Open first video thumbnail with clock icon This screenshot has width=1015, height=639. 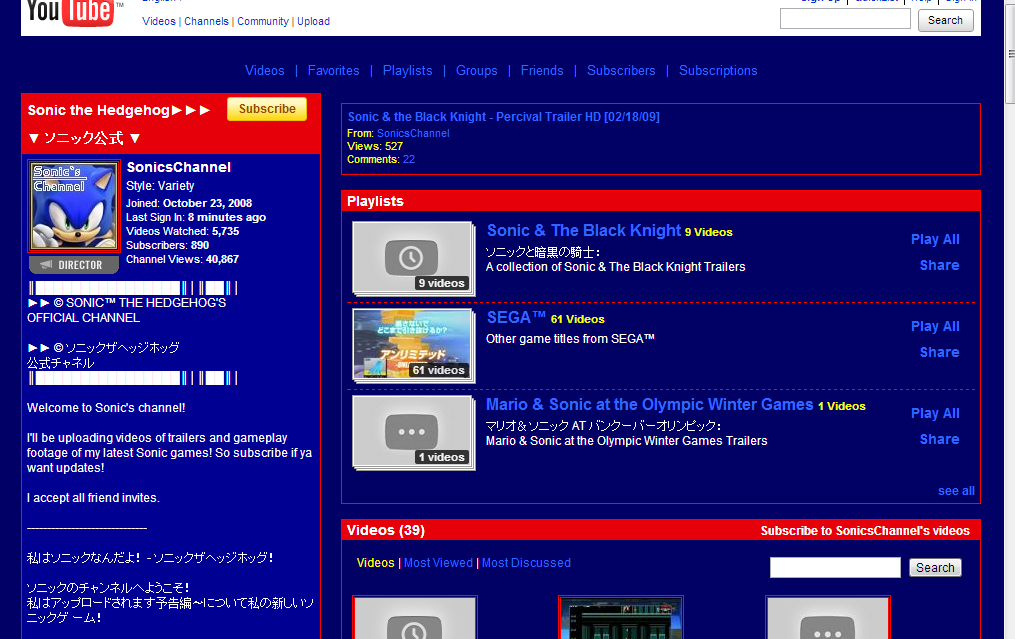coord(415,618)
